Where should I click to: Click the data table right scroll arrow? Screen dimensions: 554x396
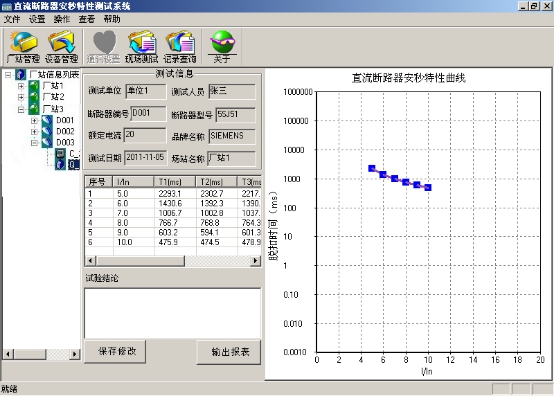click(255, 261)
